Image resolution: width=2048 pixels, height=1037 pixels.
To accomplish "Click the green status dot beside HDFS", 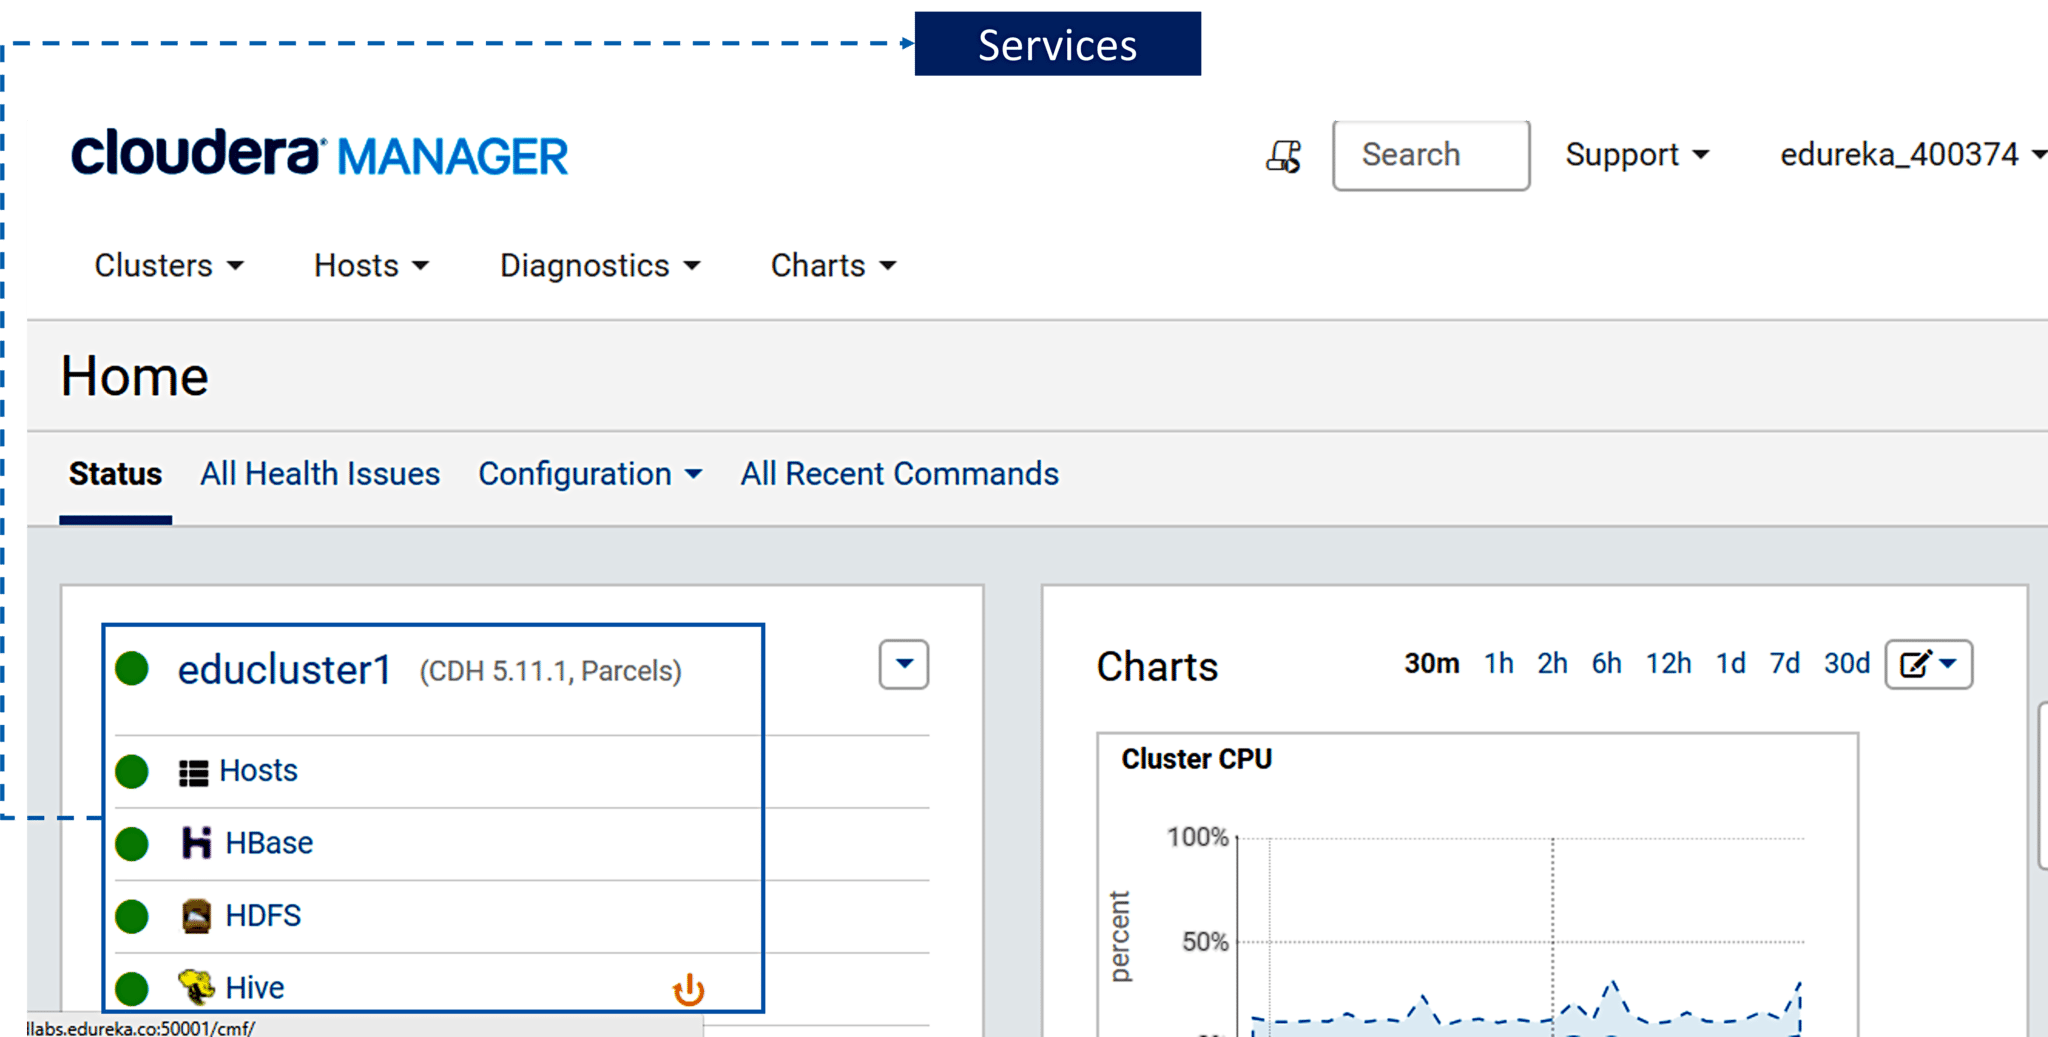I will [132, 915].
